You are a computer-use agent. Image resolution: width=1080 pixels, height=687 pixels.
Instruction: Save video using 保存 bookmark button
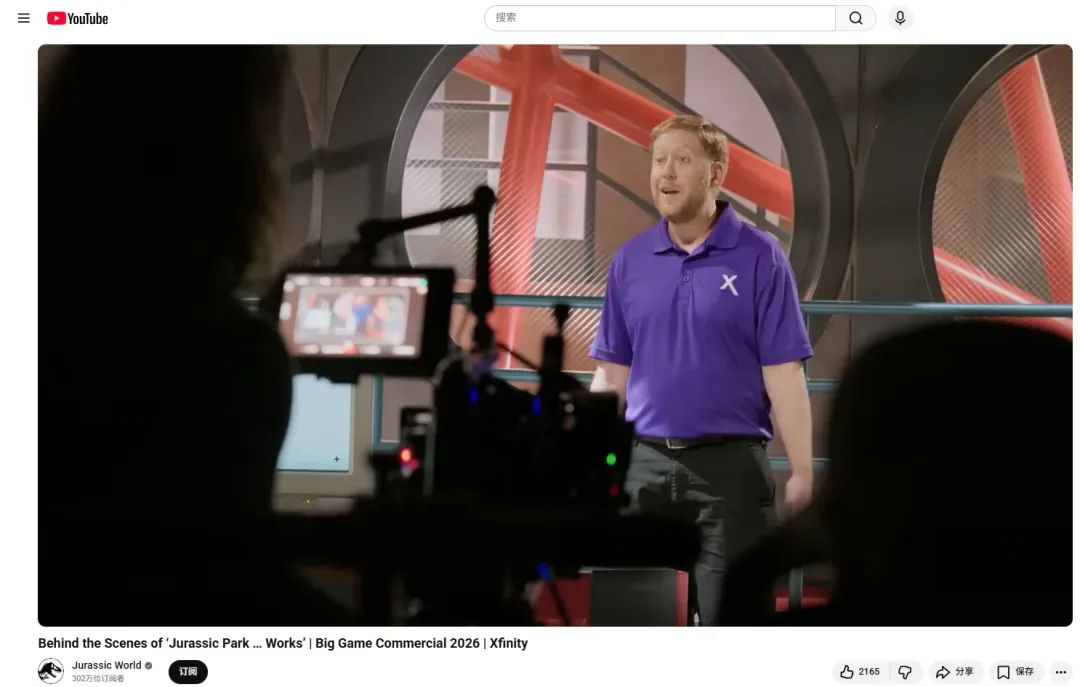tap(1015, 672)
